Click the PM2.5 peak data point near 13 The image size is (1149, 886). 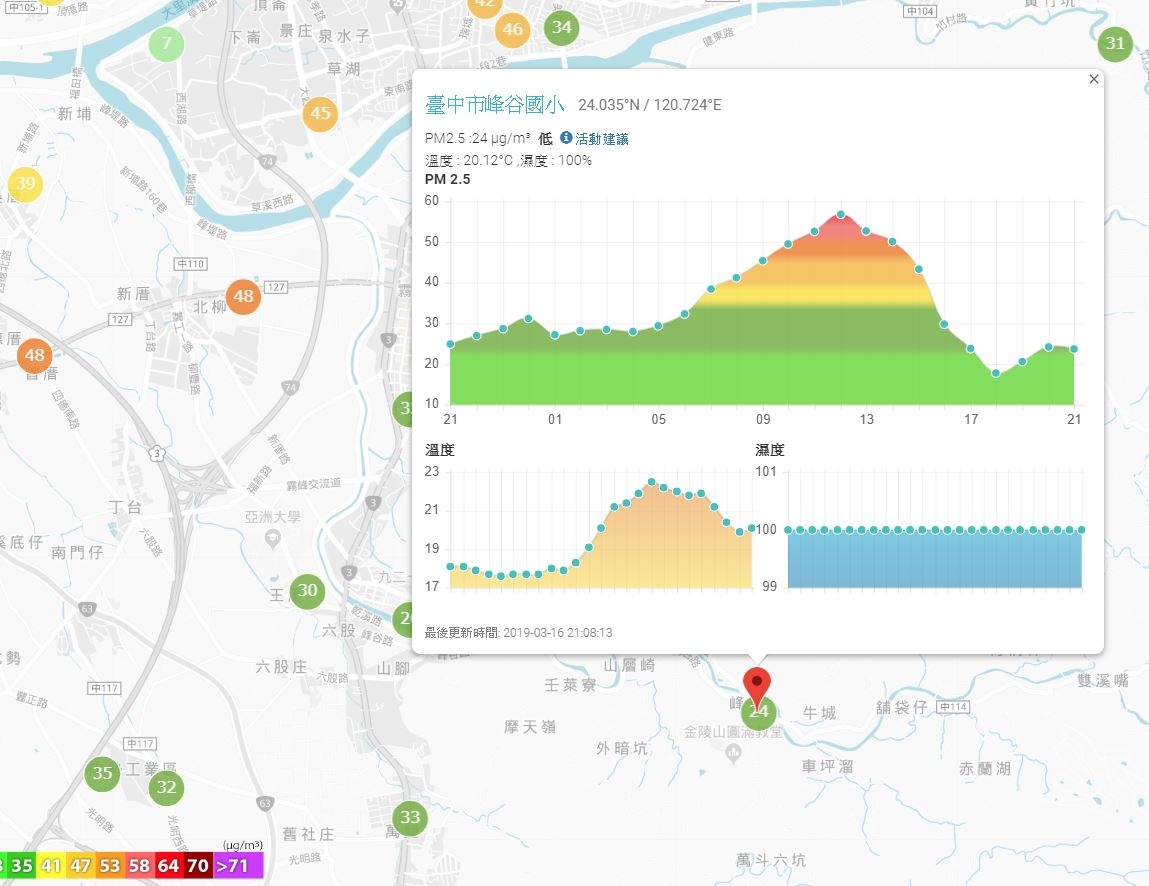point(840,215)
